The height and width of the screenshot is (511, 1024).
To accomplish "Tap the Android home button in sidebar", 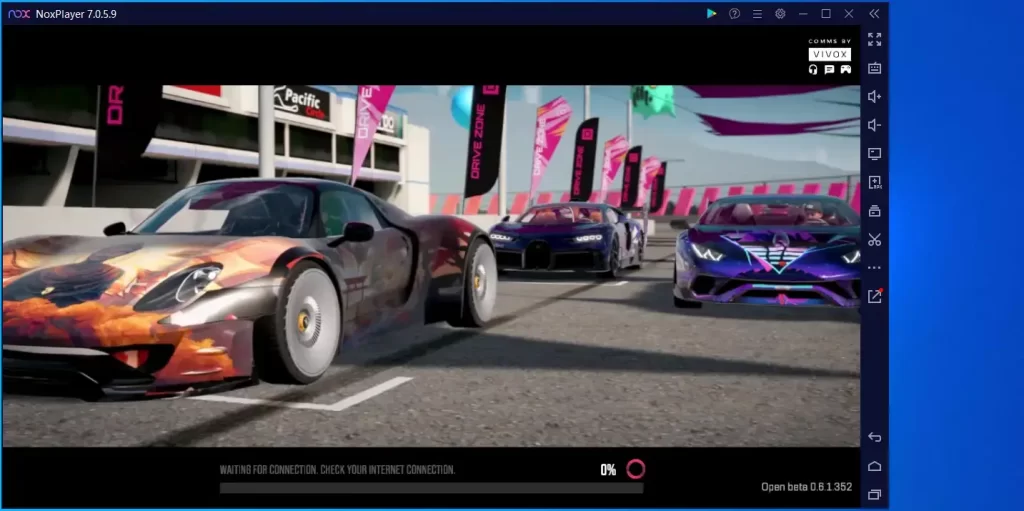I will (x=874, y=466).
